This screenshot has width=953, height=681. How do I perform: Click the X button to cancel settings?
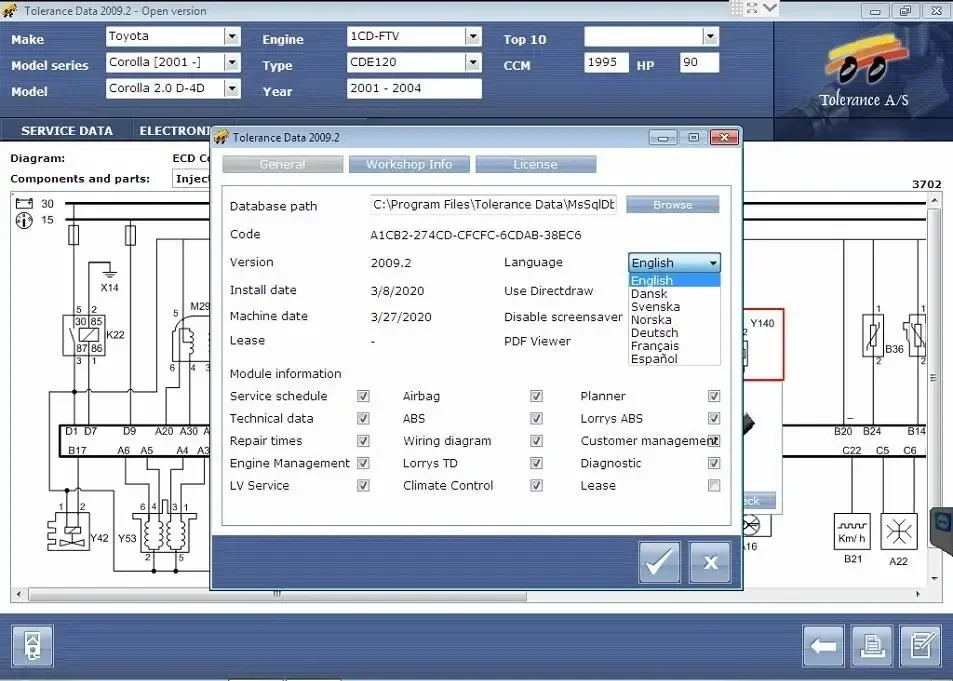click(710, 562)
